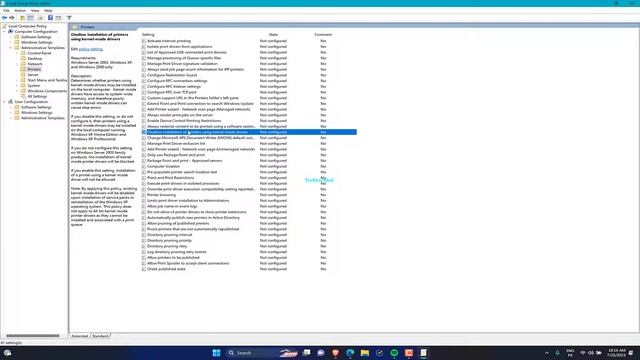Collapse the Computer Configuration node
The width and height of the screenshot is (640, 360).
pos(5,31)
